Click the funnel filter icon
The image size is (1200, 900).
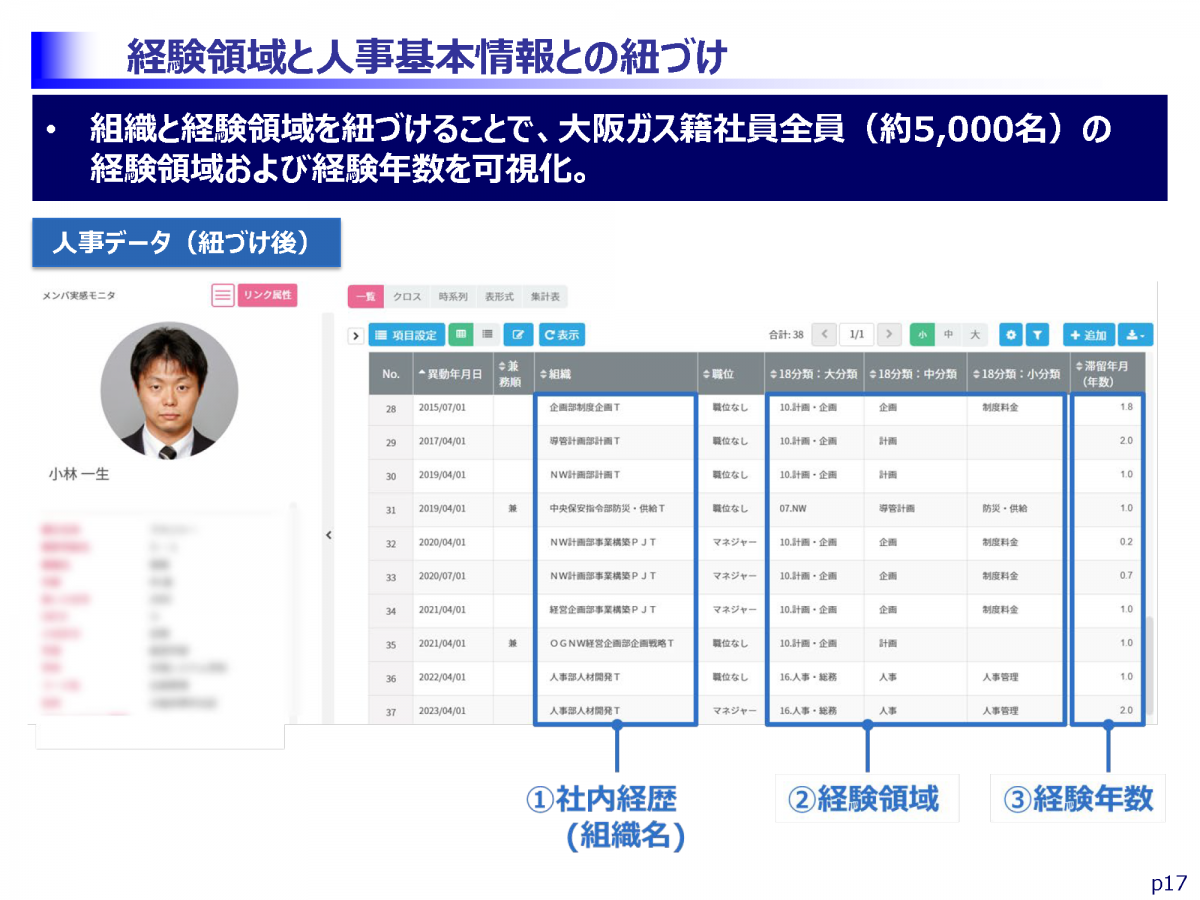click(1037, 335)
